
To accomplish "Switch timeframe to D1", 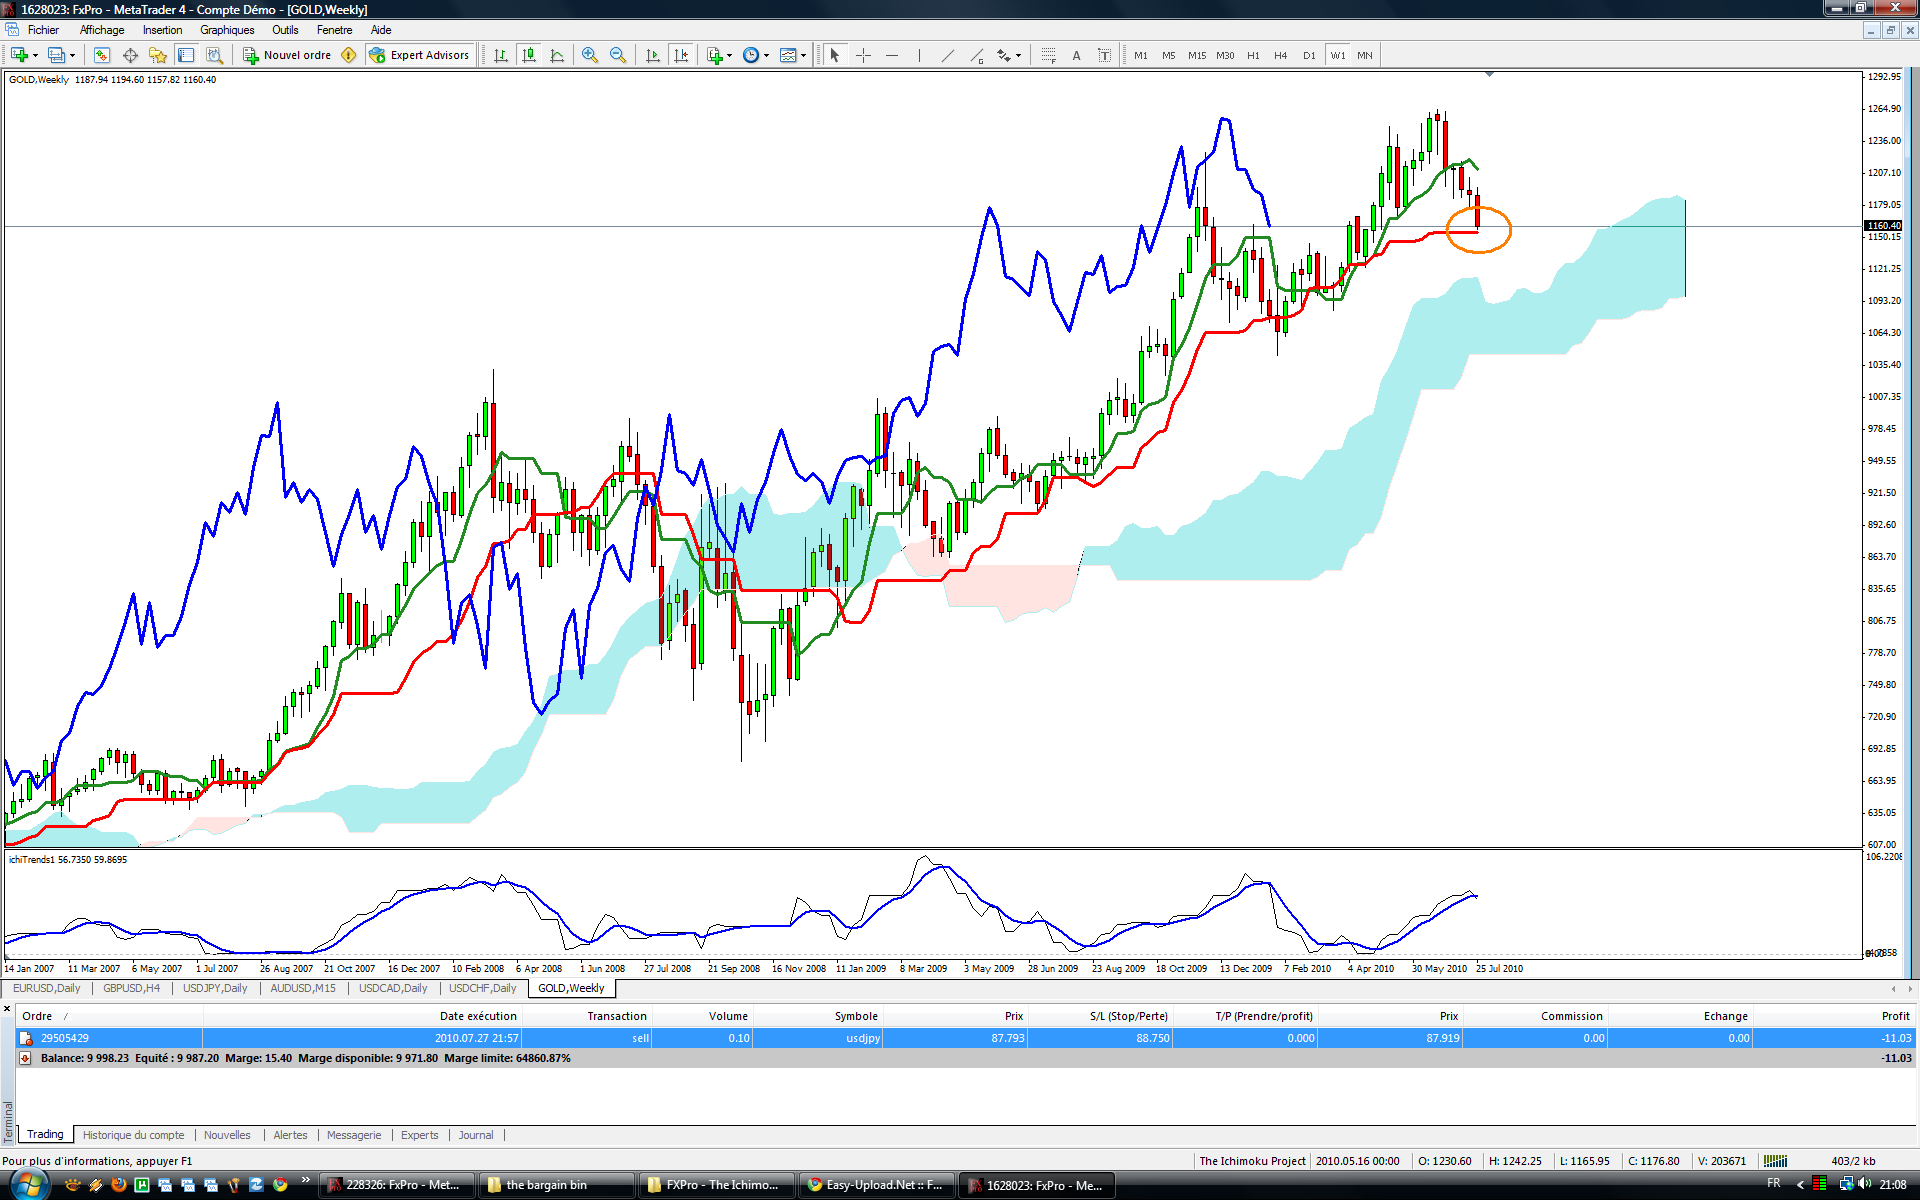I will [x=1309, y=55].
